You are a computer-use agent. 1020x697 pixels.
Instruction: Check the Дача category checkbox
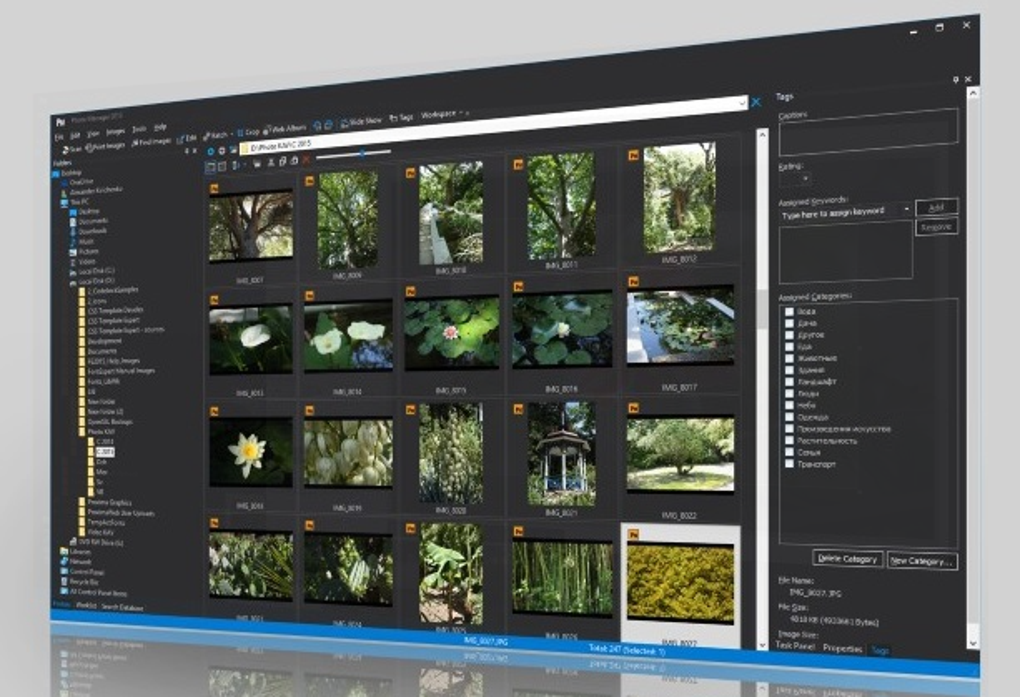click(x=789, y=323)
